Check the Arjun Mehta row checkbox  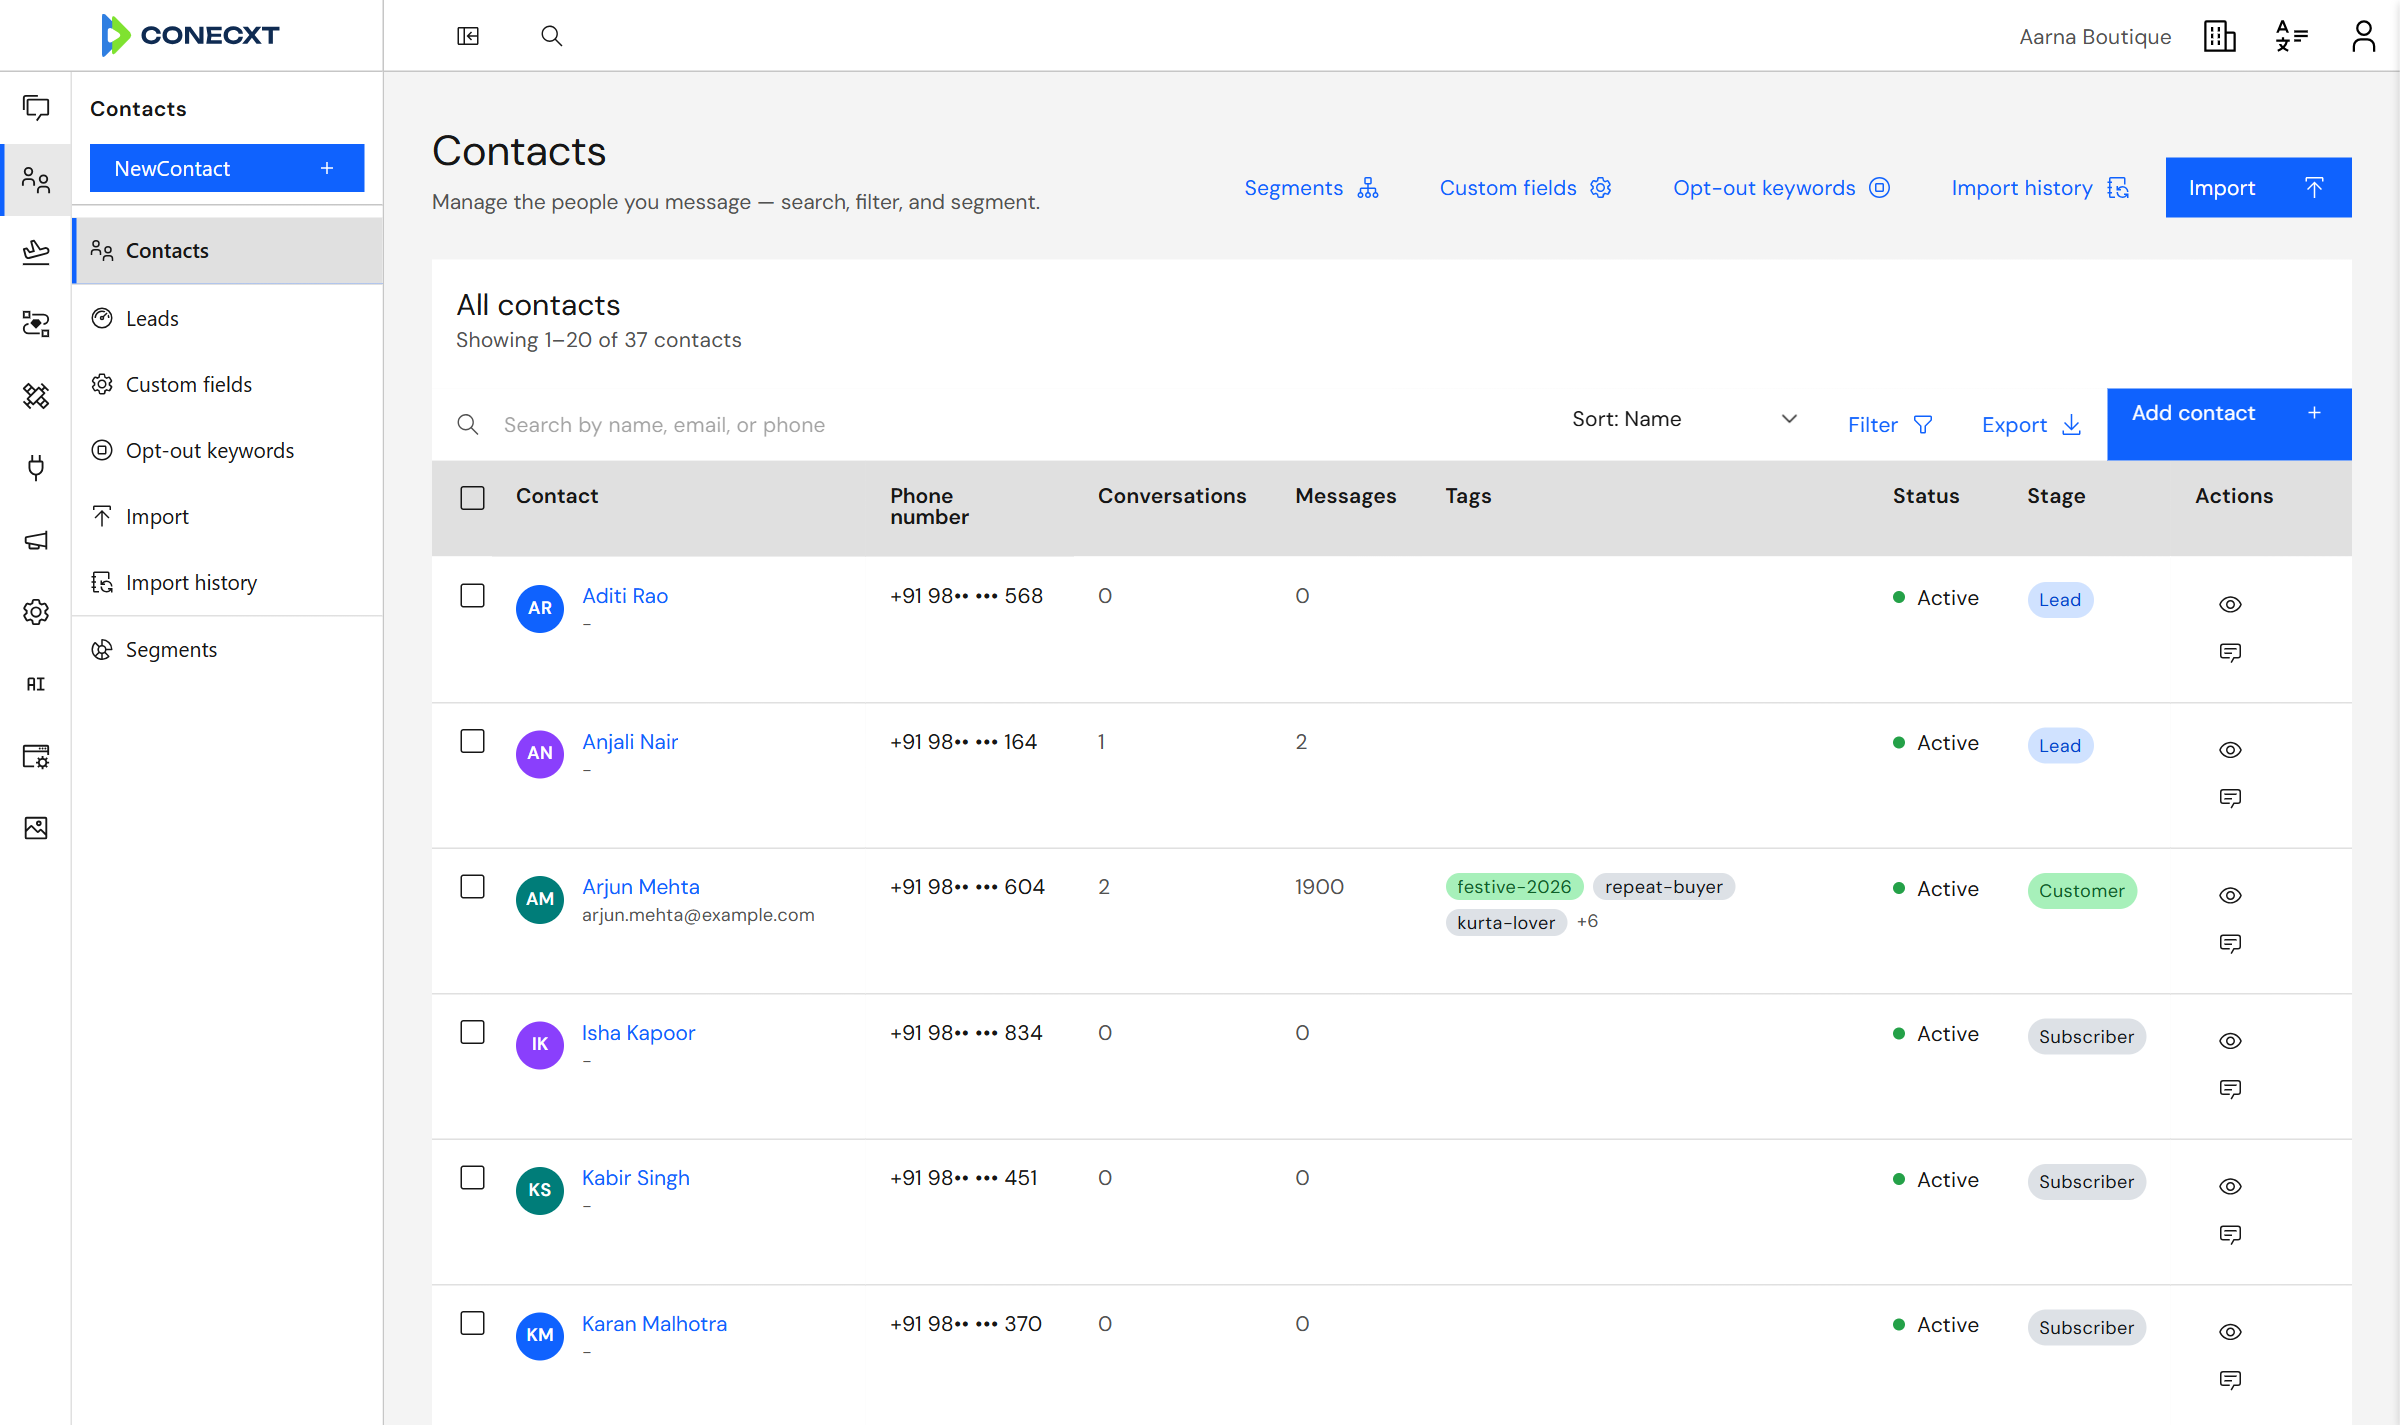(x=472, y=887)
